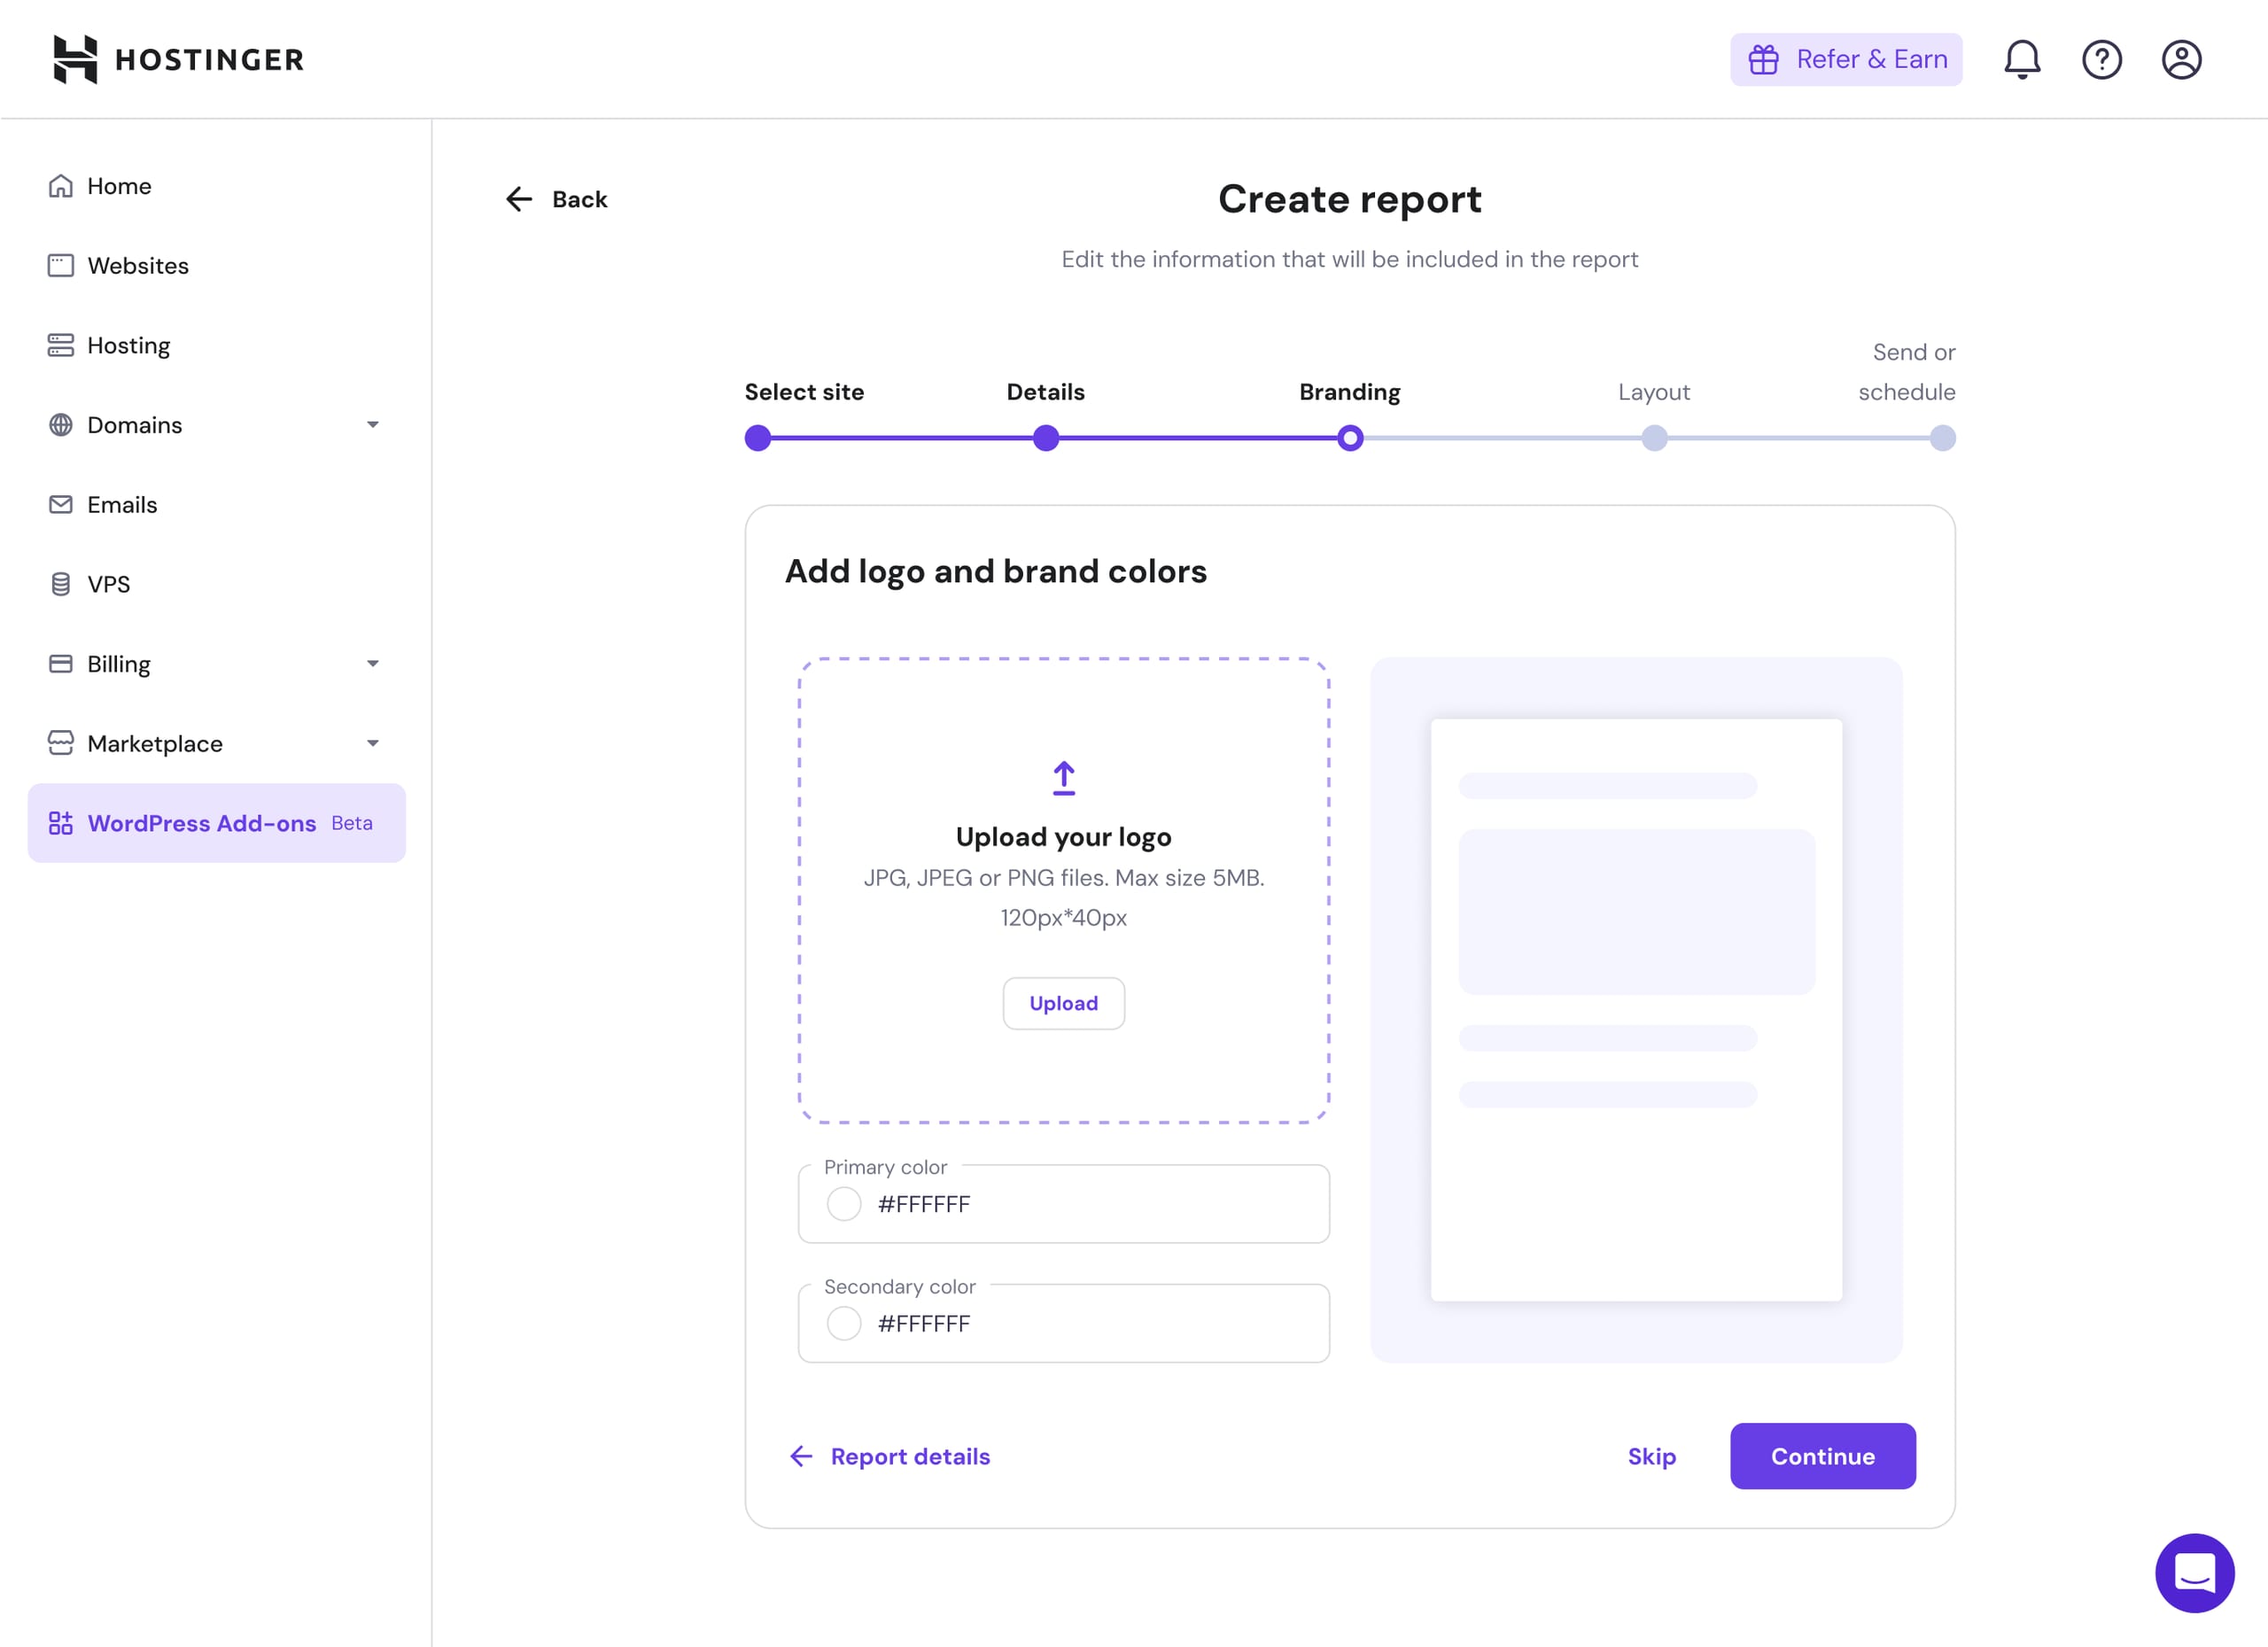Click the Details step marker
The image size is (2268, 1647).
pyautogui.click(x=1045, y=438)
